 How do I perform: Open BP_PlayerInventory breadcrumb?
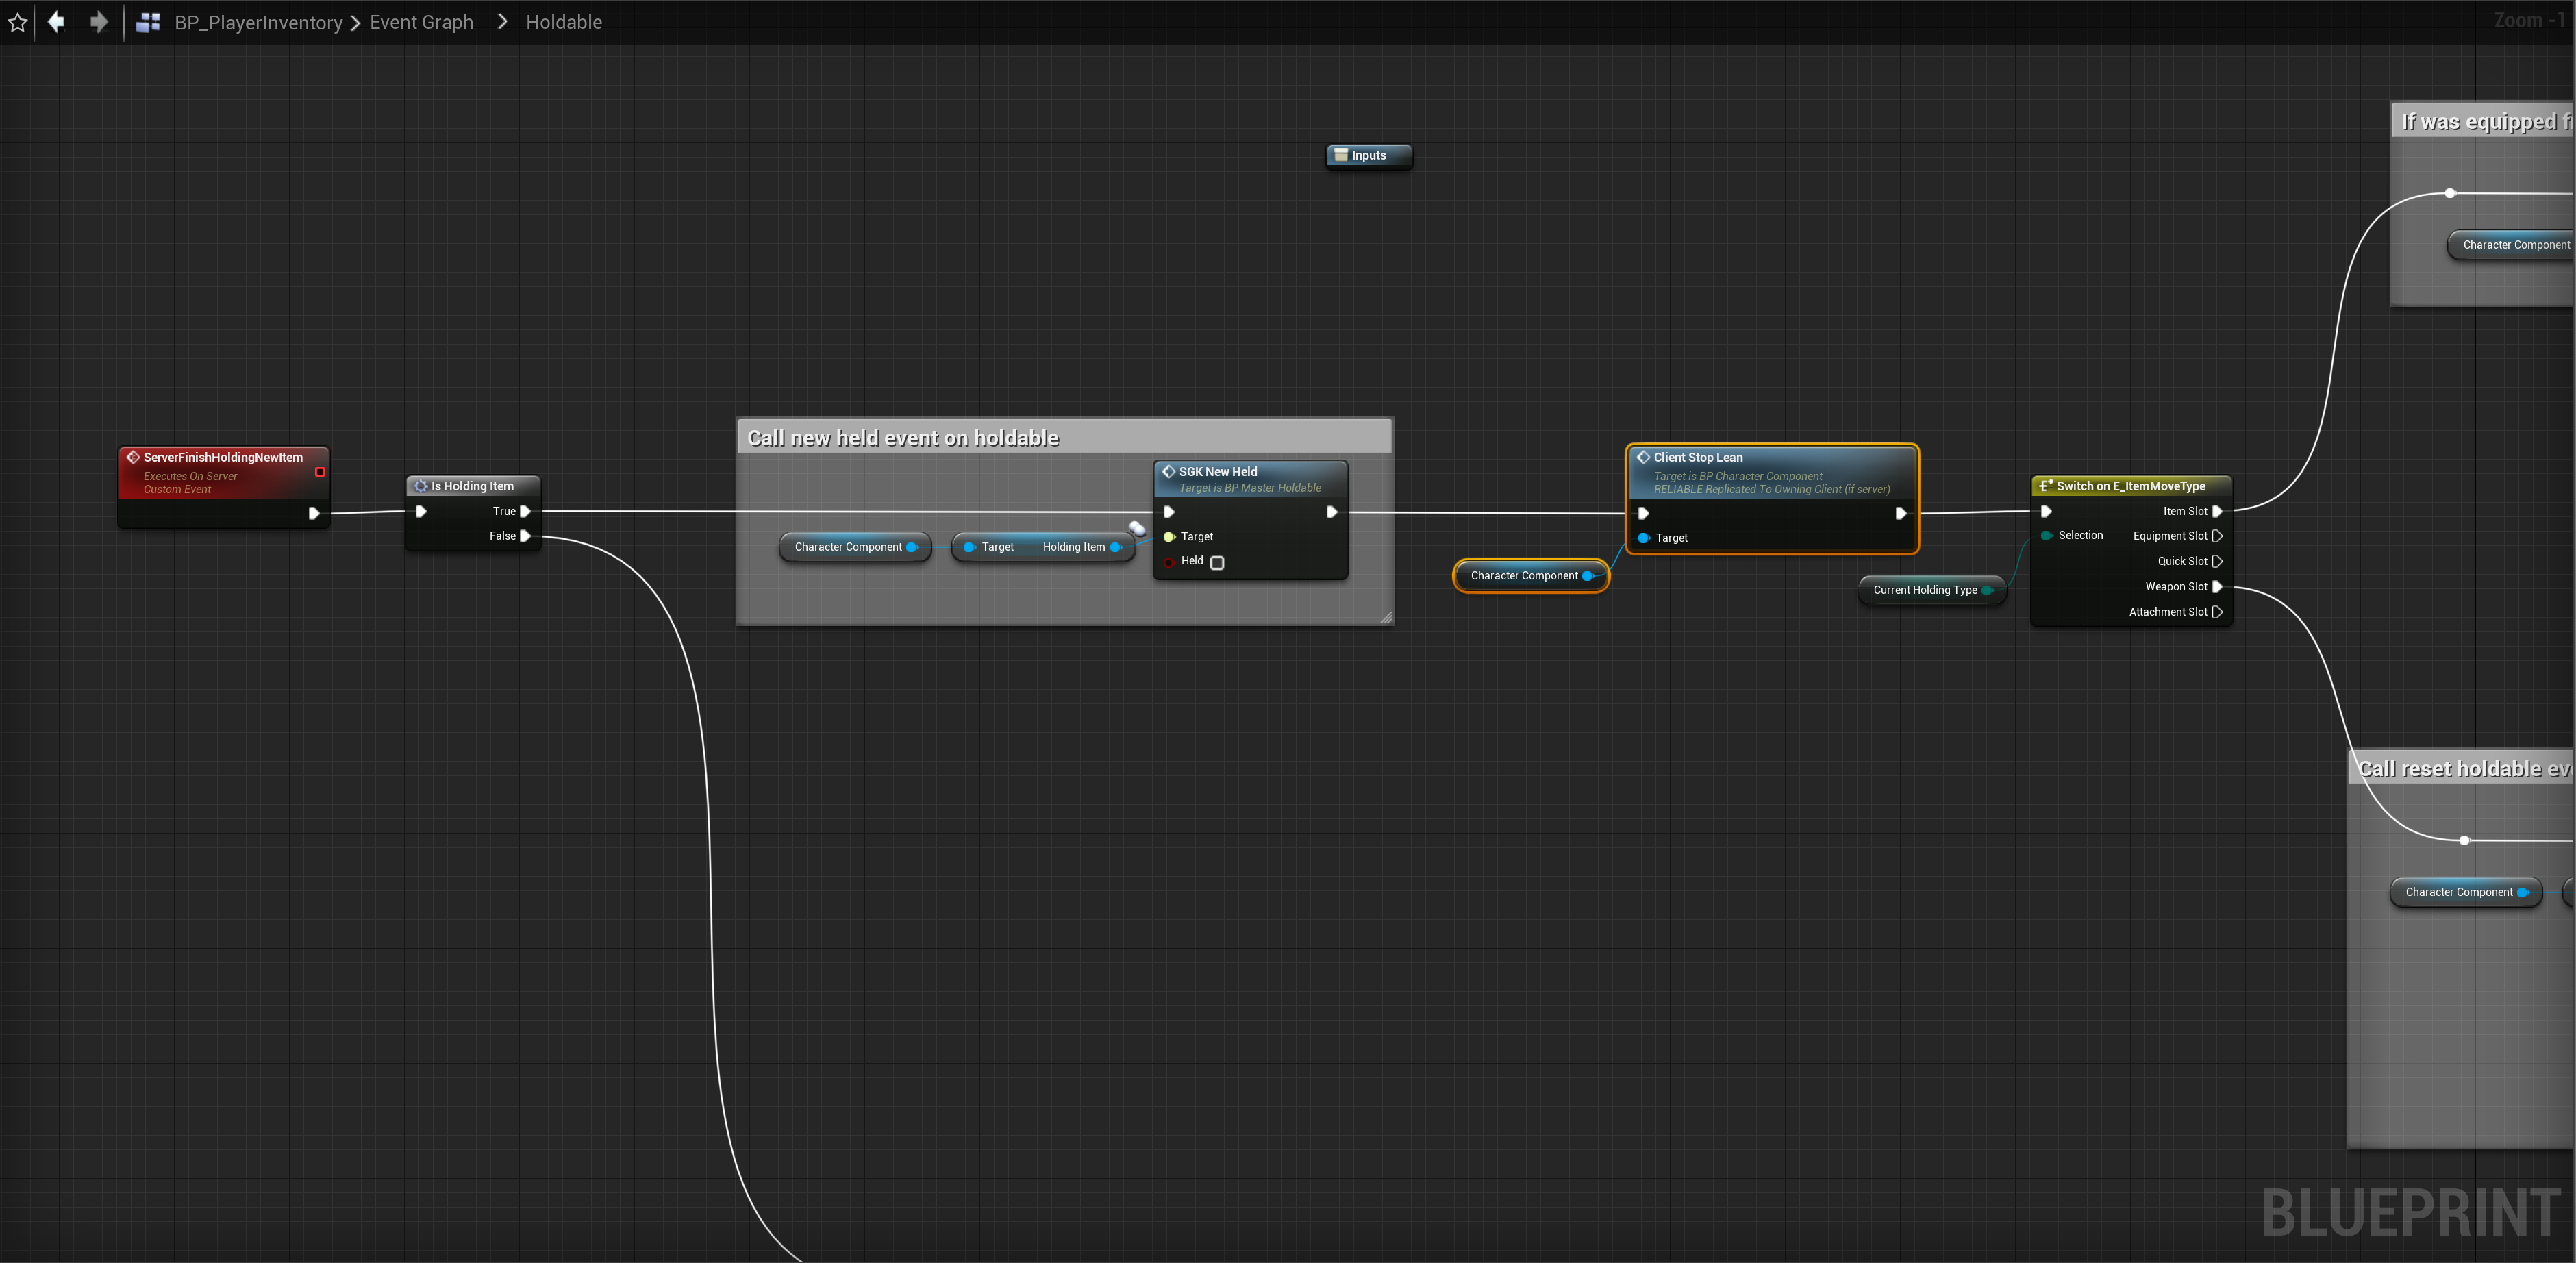(x=258, y=22)
